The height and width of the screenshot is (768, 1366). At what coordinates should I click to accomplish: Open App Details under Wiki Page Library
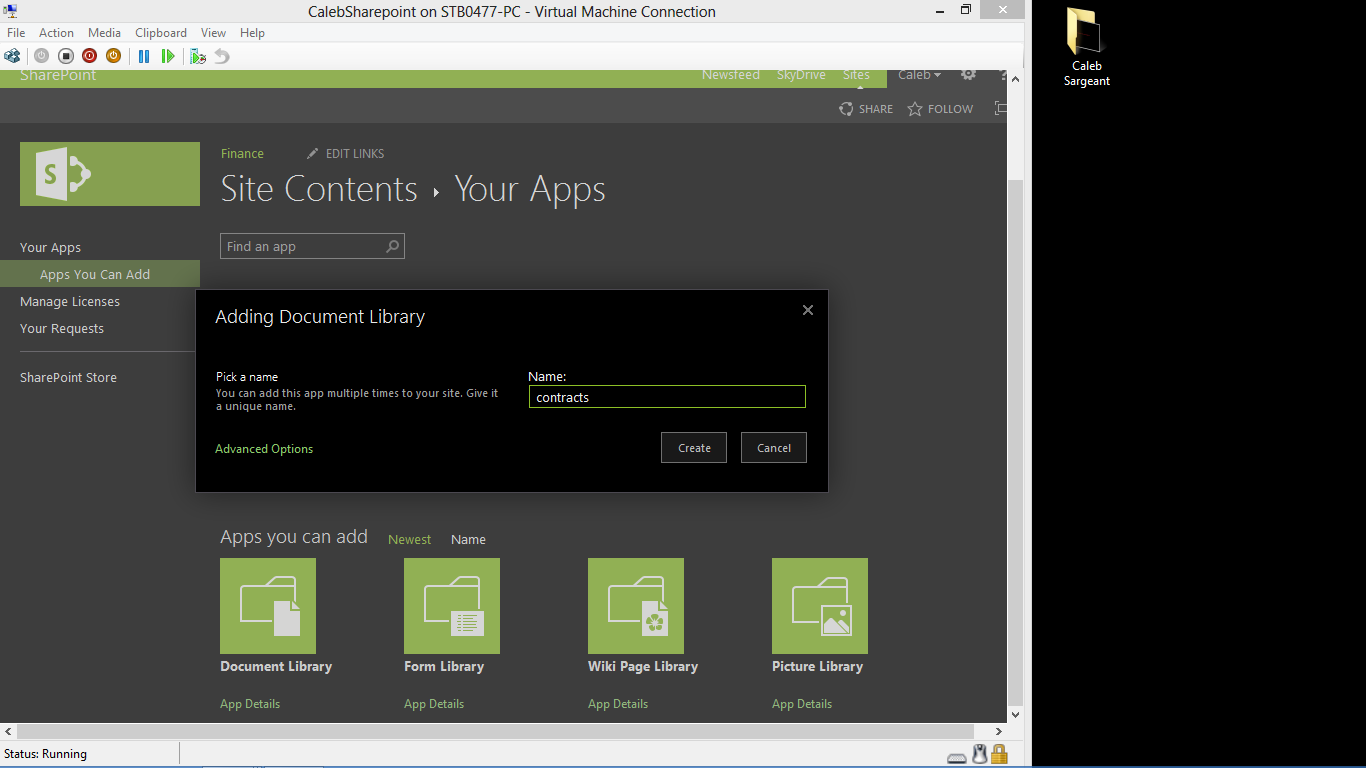618,704
